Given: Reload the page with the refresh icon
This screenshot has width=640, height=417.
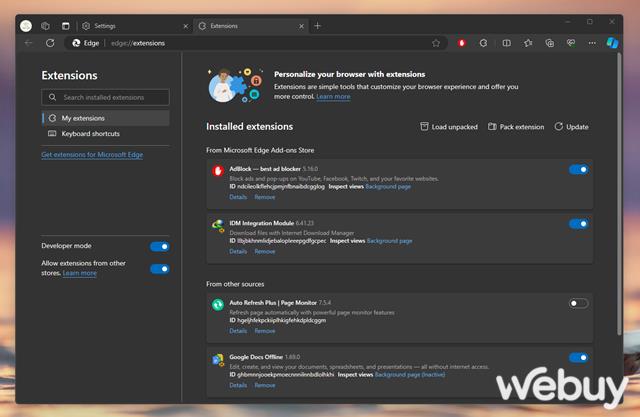Looking at the screenshot, I should point(50,43).
